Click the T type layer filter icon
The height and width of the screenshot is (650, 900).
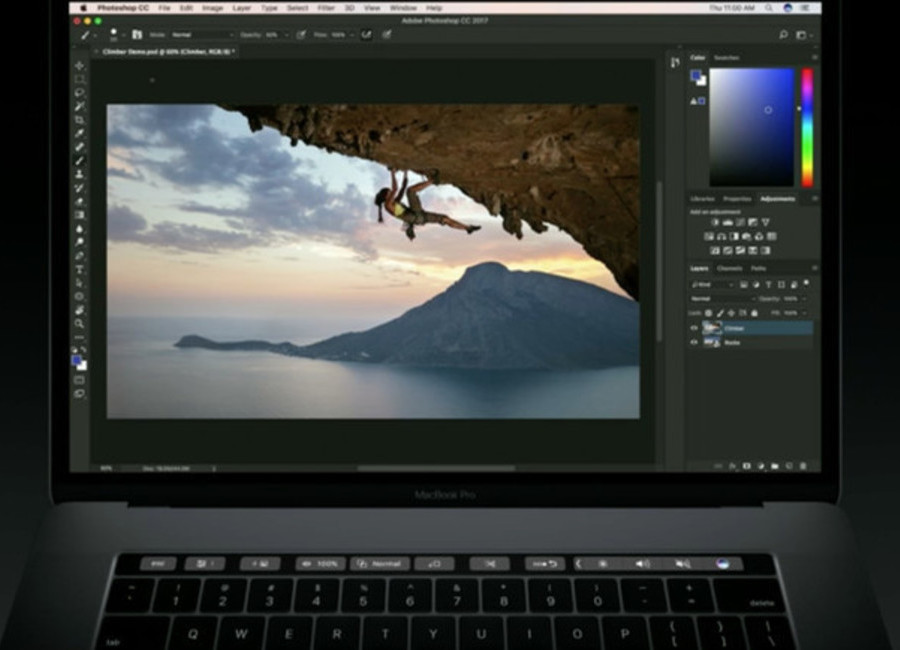pos(769,284)
